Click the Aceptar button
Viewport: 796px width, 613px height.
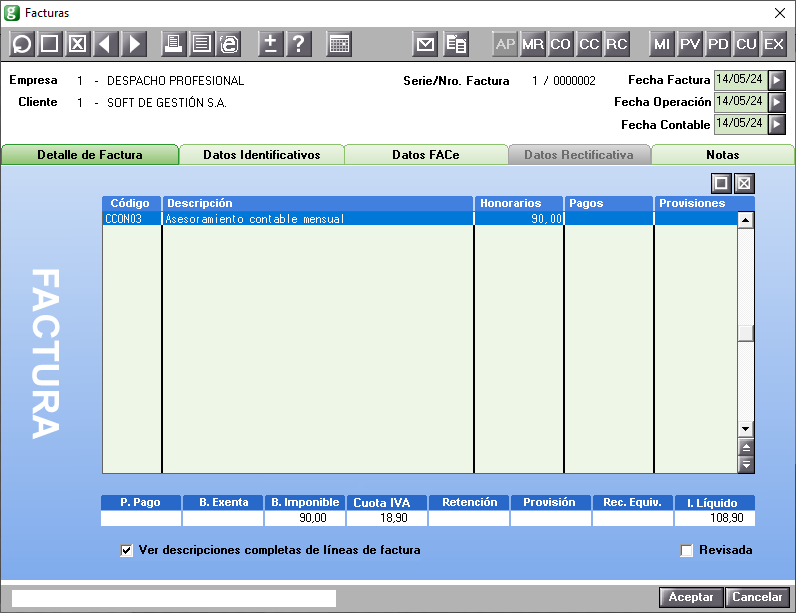coord(691,597)
